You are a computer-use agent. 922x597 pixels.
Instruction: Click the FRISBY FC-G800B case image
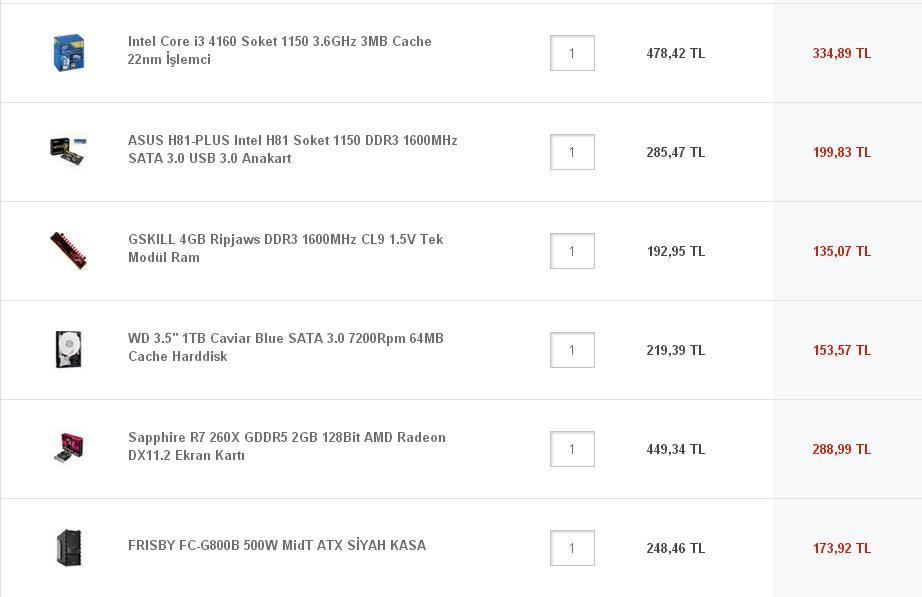click(68, 547)
